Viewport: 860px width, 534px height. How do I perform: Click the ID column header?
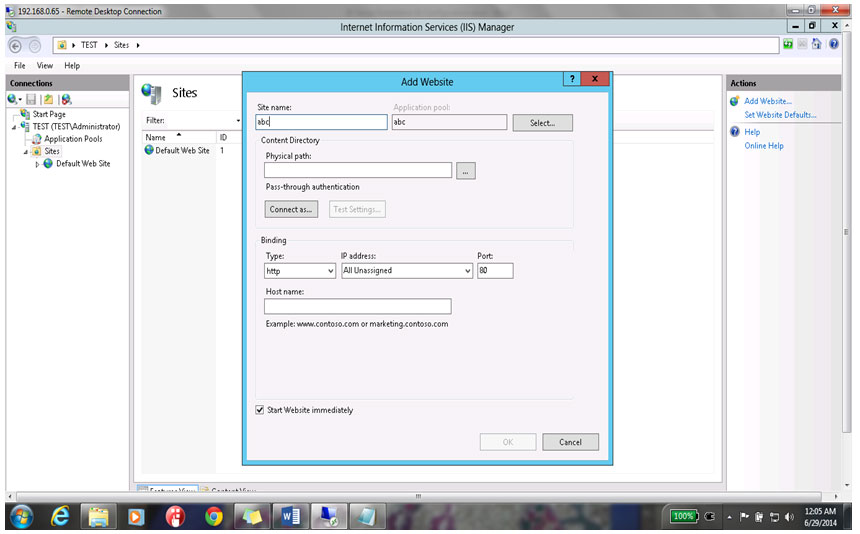223,138
